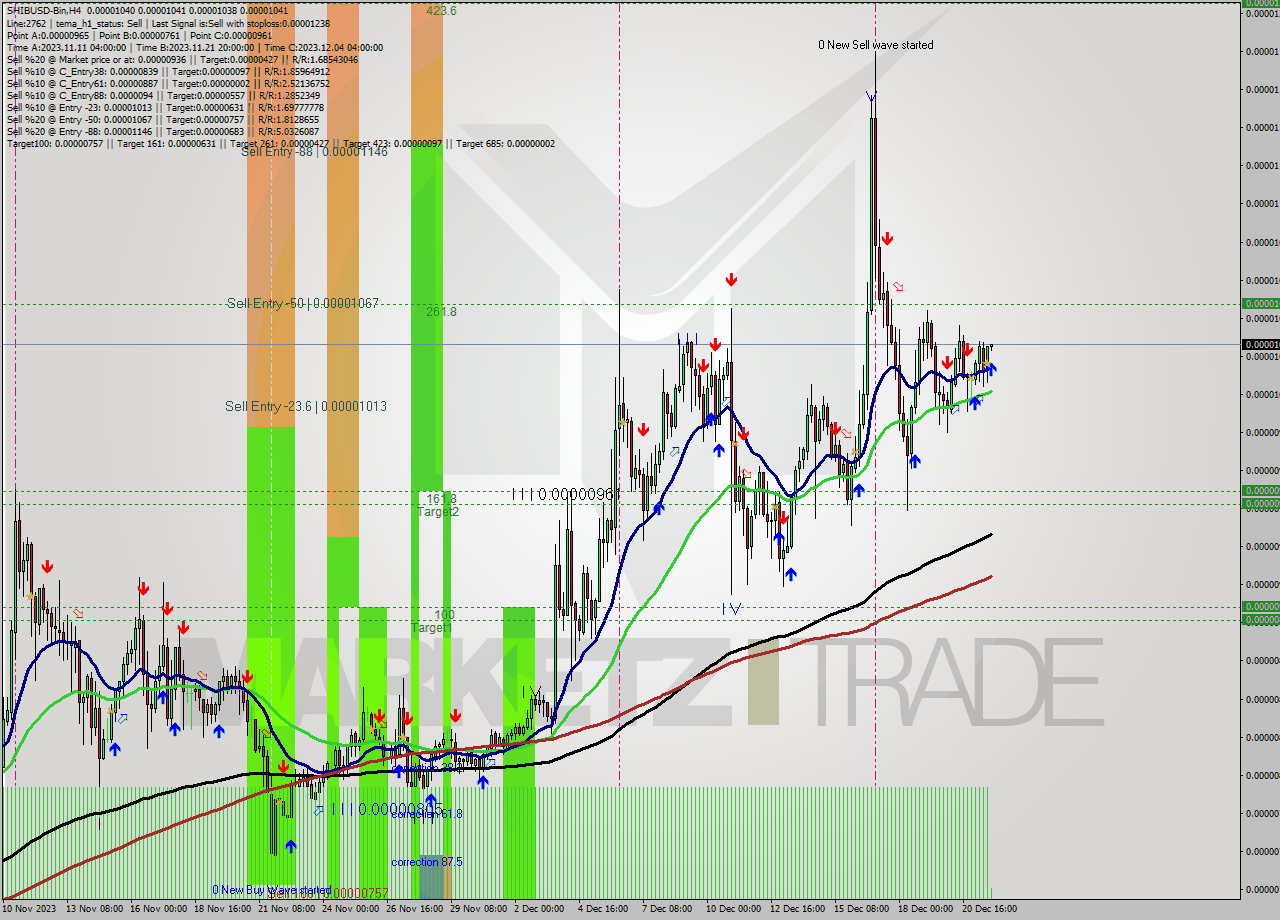The width and height of the screenshot is (1280, 920).
Task: Click the 'Sell Entry -23.6 | 0.00001013' label
Action: pyautogui.click(x=306, y=406)
